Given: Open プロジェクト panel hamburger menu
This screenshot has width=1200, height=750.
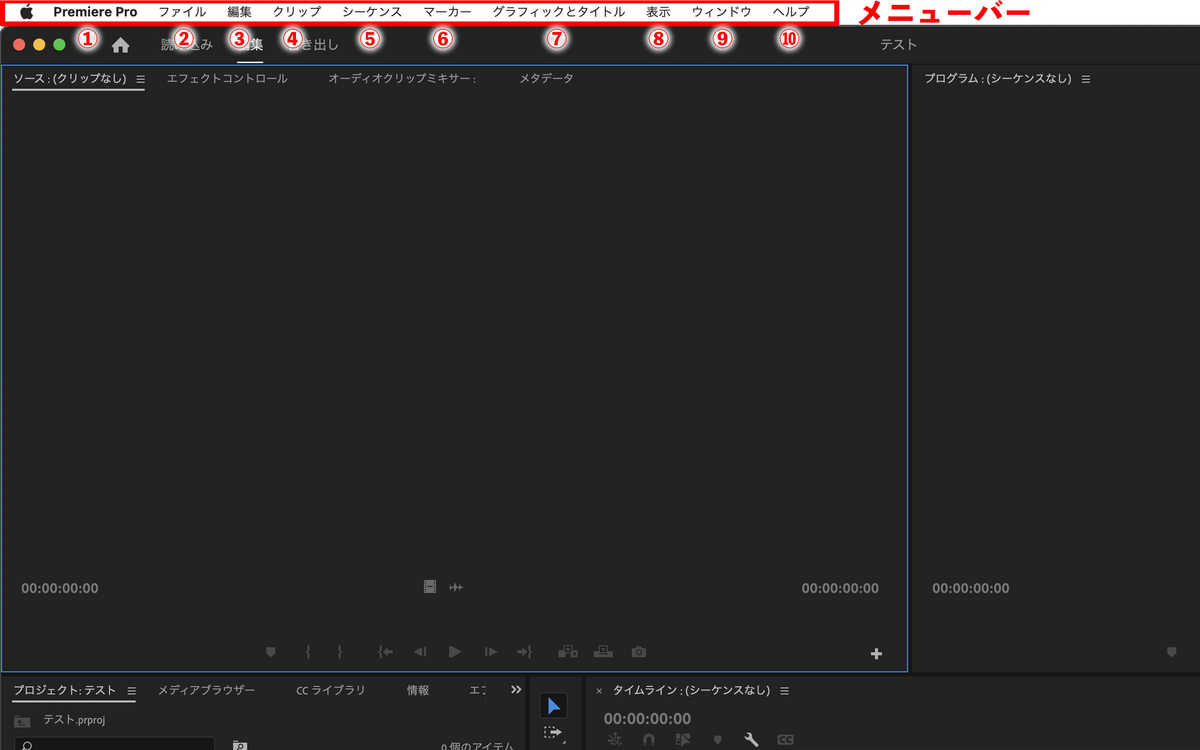Looking at the screenshot, I should 131,691.
